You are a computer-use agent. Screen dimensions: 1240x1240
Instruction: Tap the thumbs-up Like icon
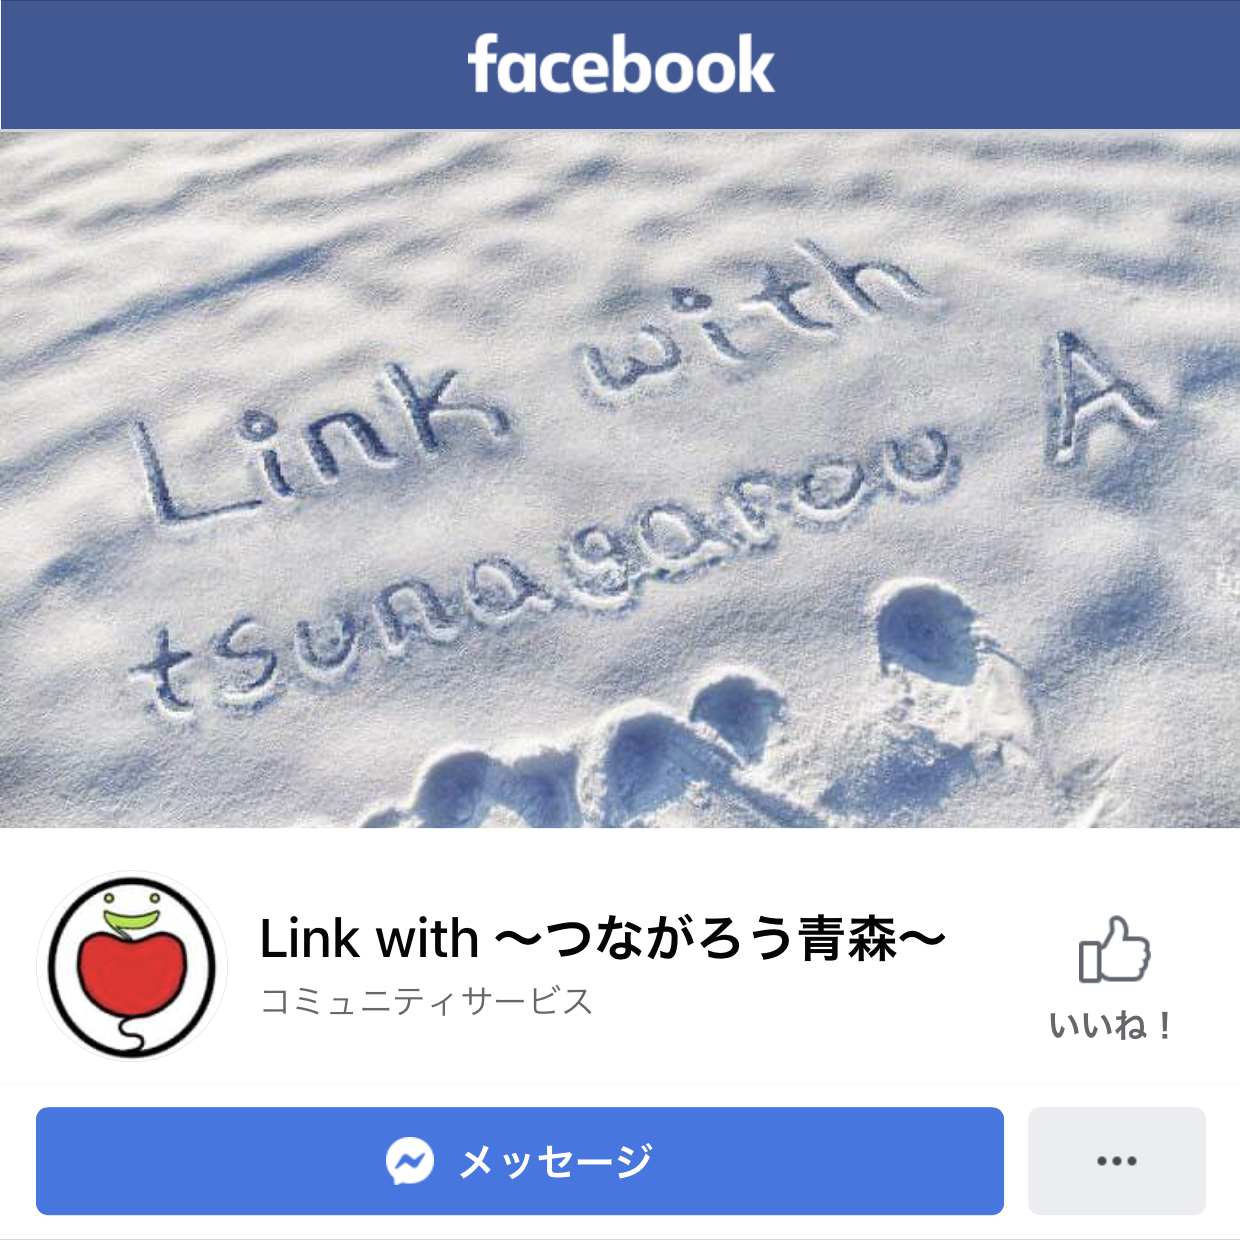click(1114, 950)
